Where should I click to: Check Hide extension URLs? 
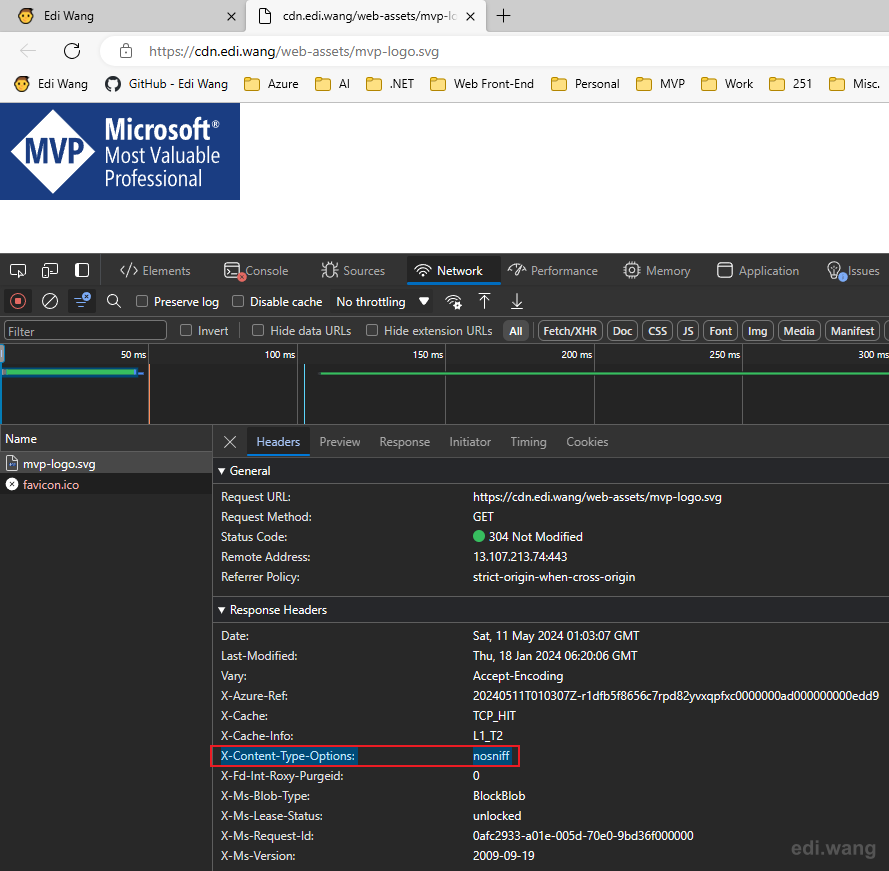(372, 330)
